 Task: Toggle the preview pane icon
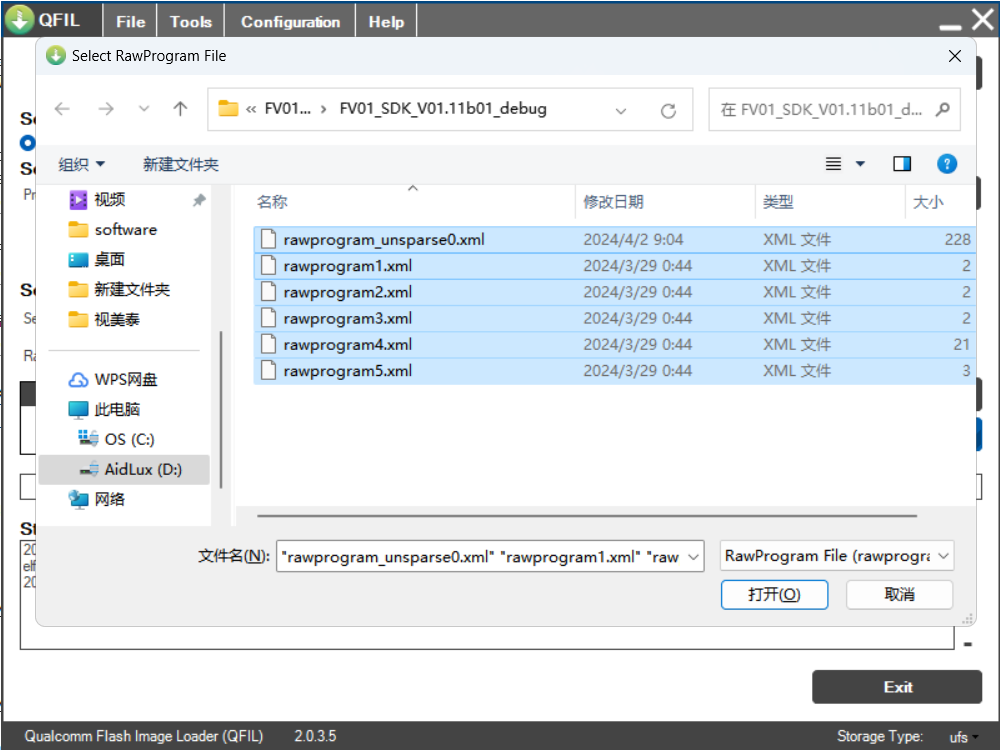pyautogui.click(x=902, y=164)
